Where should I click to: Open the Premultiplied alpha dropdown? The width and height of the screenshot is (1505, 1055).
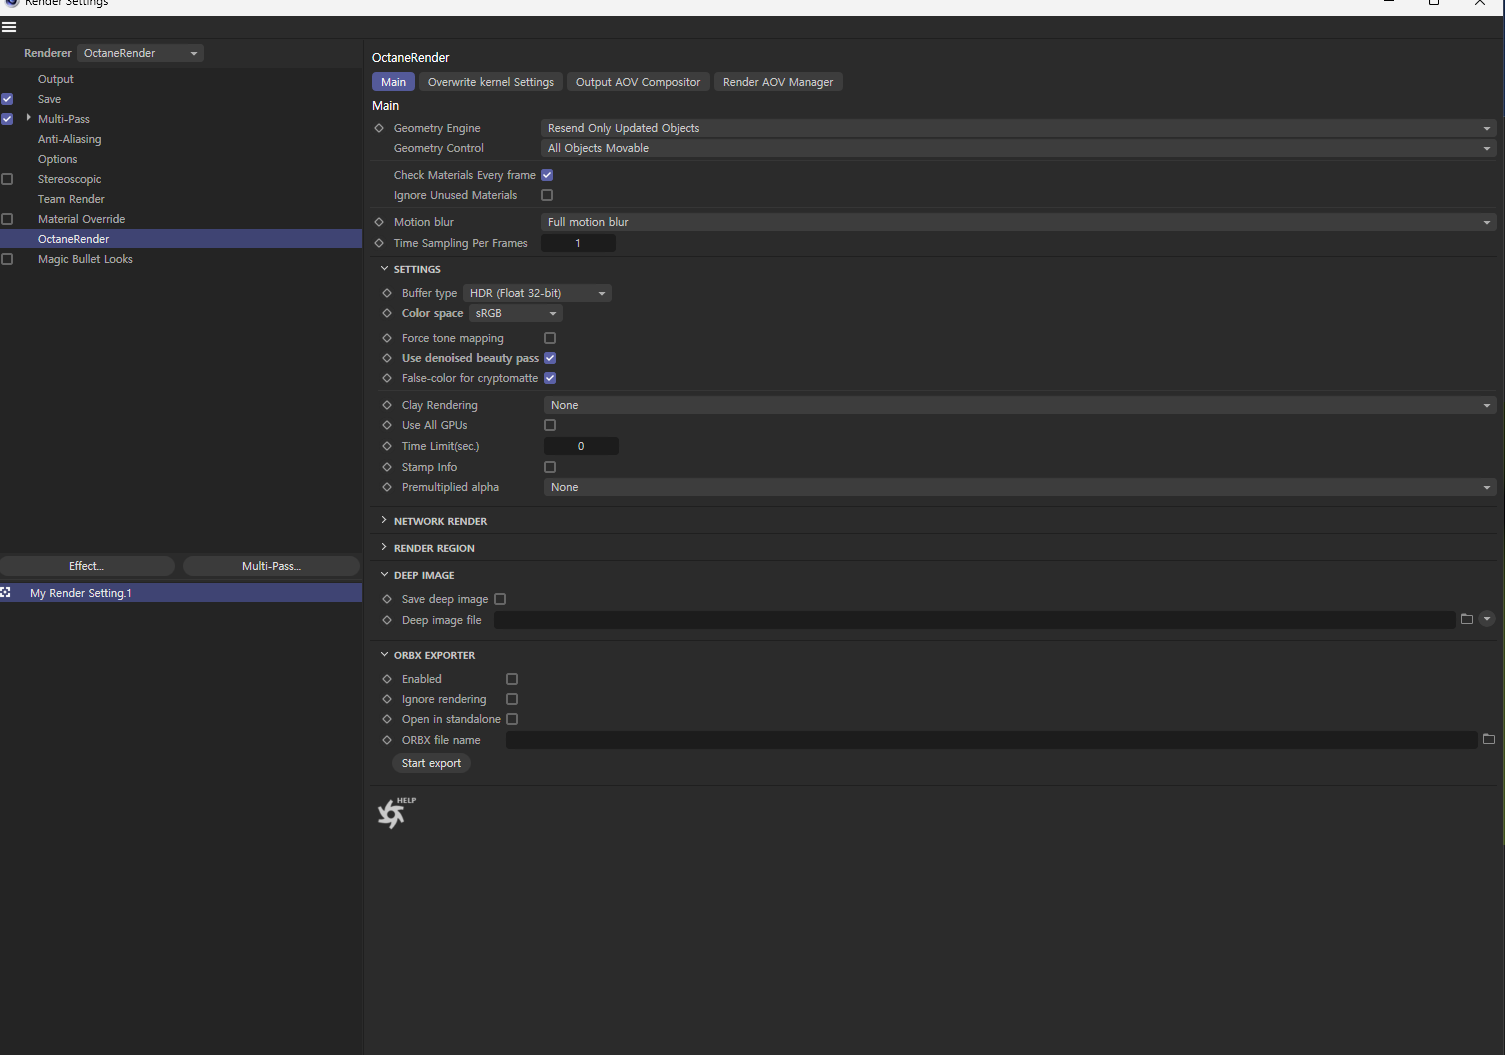[x=1020, y=487]
